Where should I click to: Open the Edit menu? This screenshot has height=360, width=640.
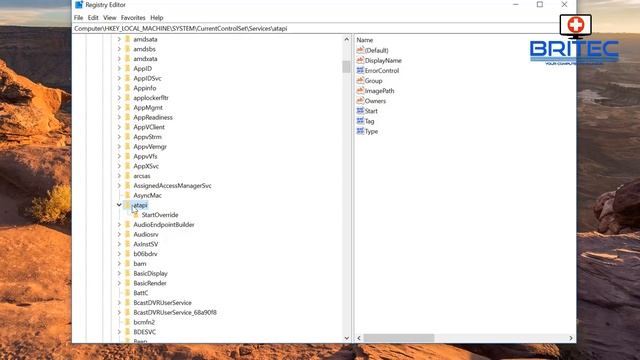(x=93, y=18)
